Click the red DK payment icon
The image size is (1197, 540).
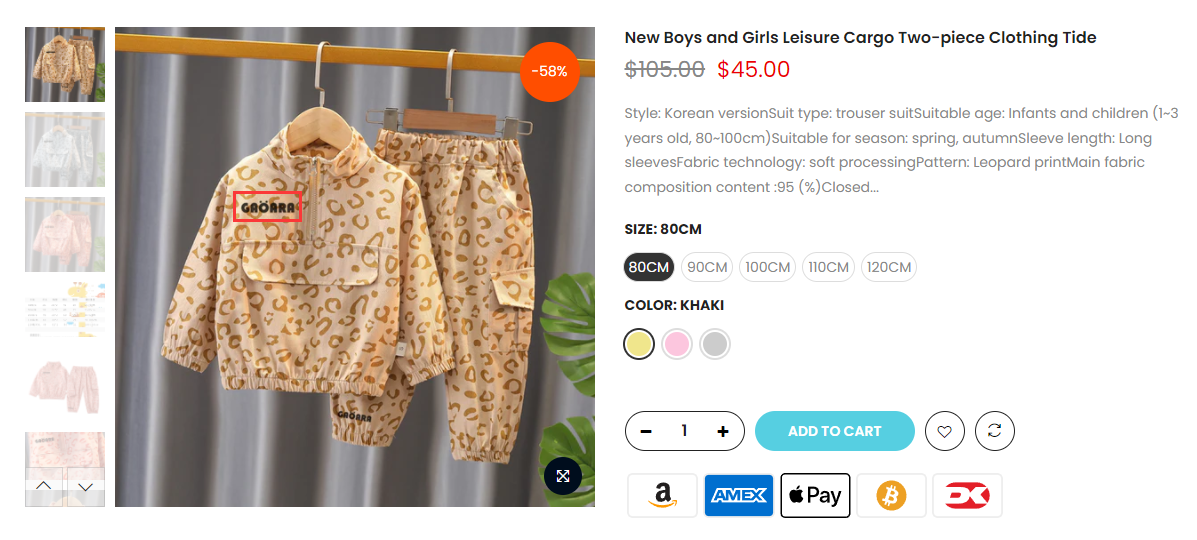pyautogui.click(x=967, y=496)
